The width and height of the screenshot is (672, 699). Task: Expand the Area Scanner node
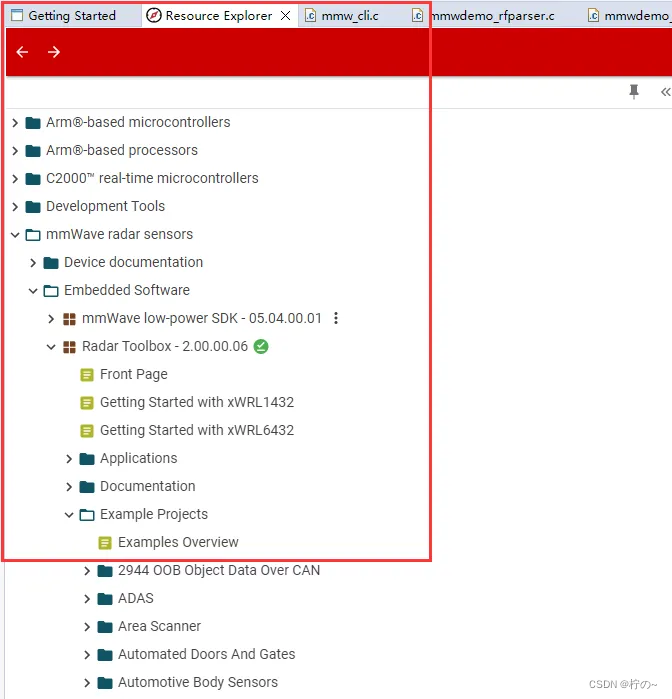pos(87,627)
